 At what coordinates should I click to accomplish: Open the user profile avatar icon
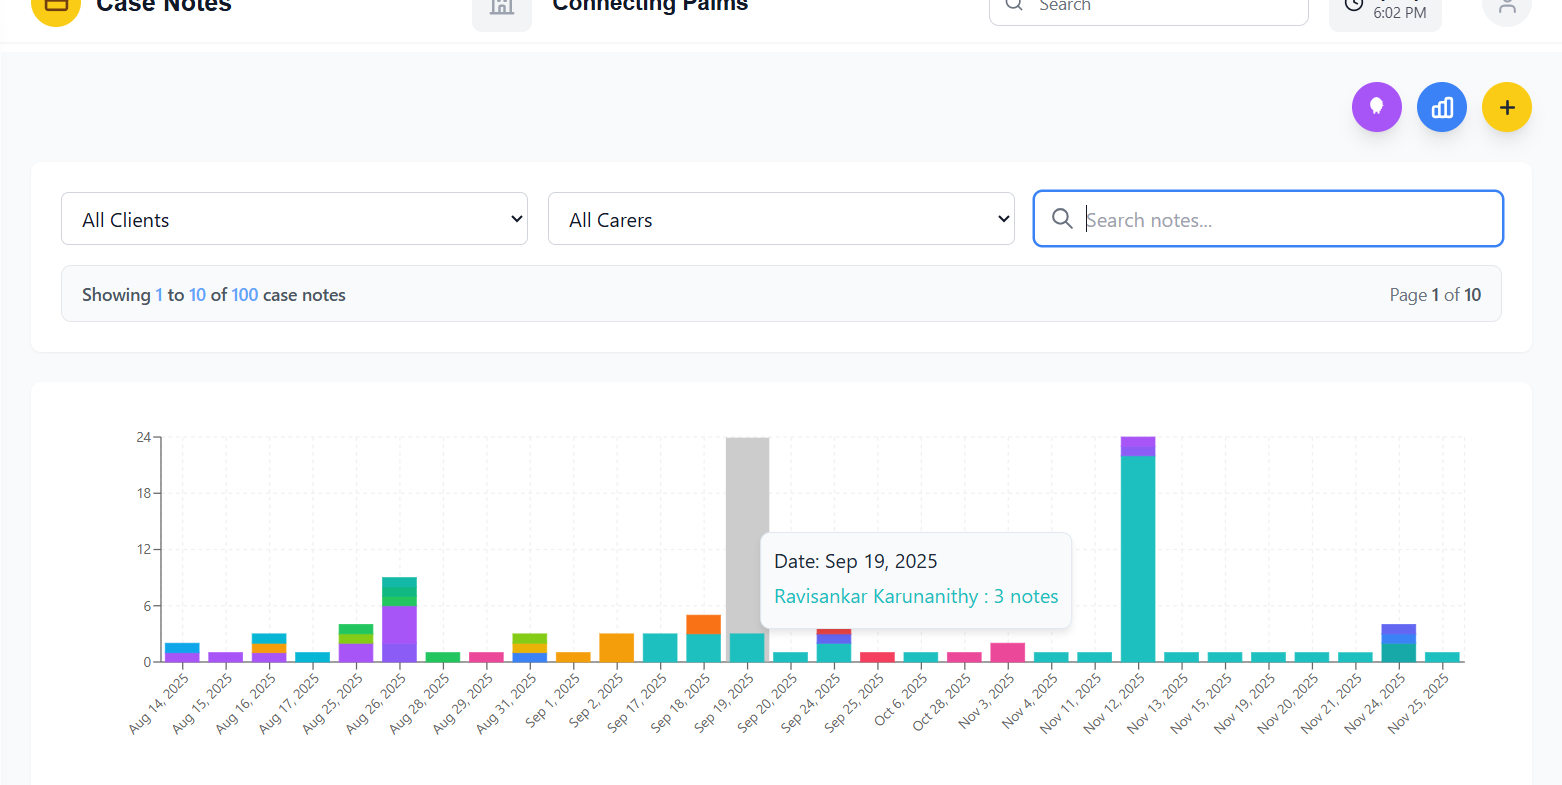1506,8
